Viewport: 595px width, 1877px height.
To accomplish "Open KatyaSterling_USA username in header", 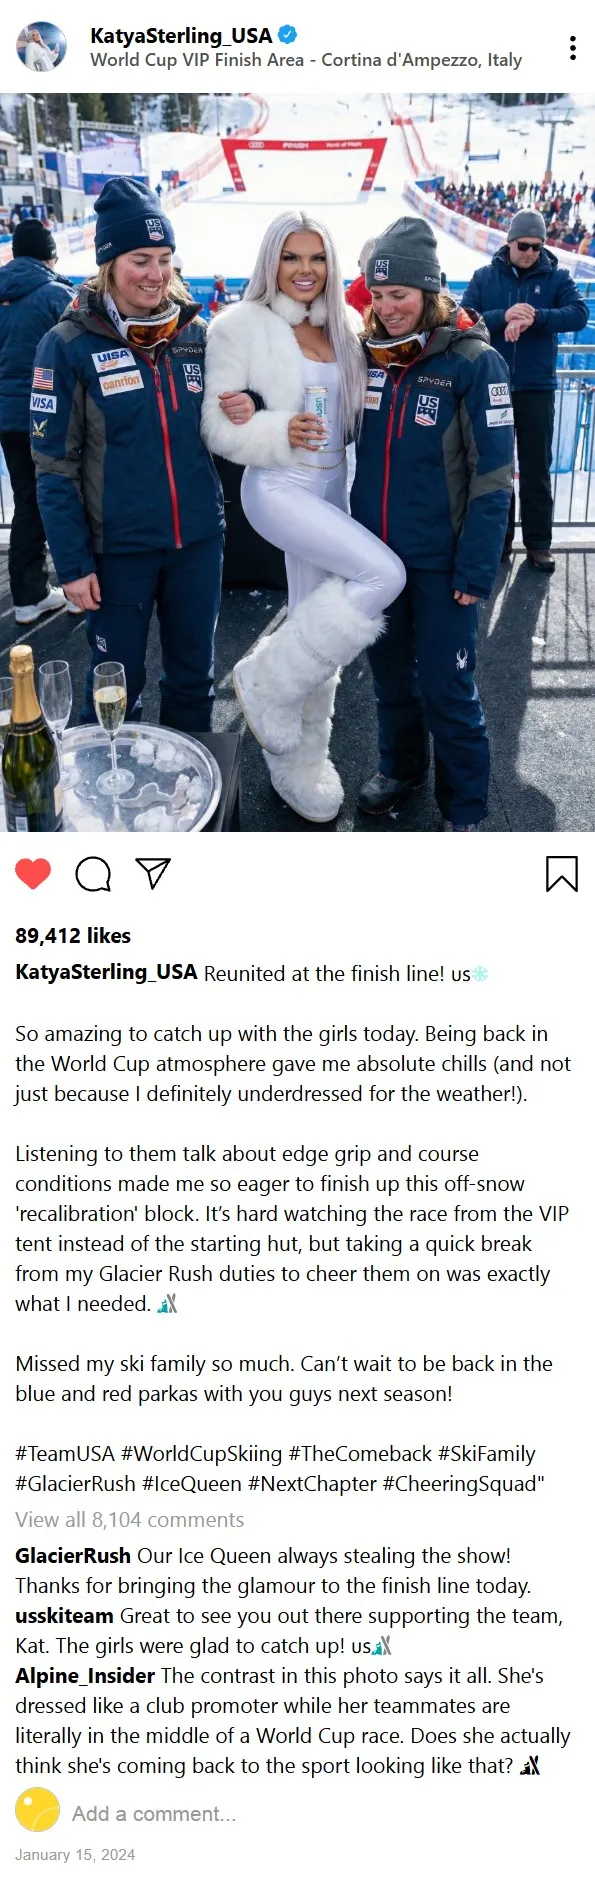I will point(181,35).
